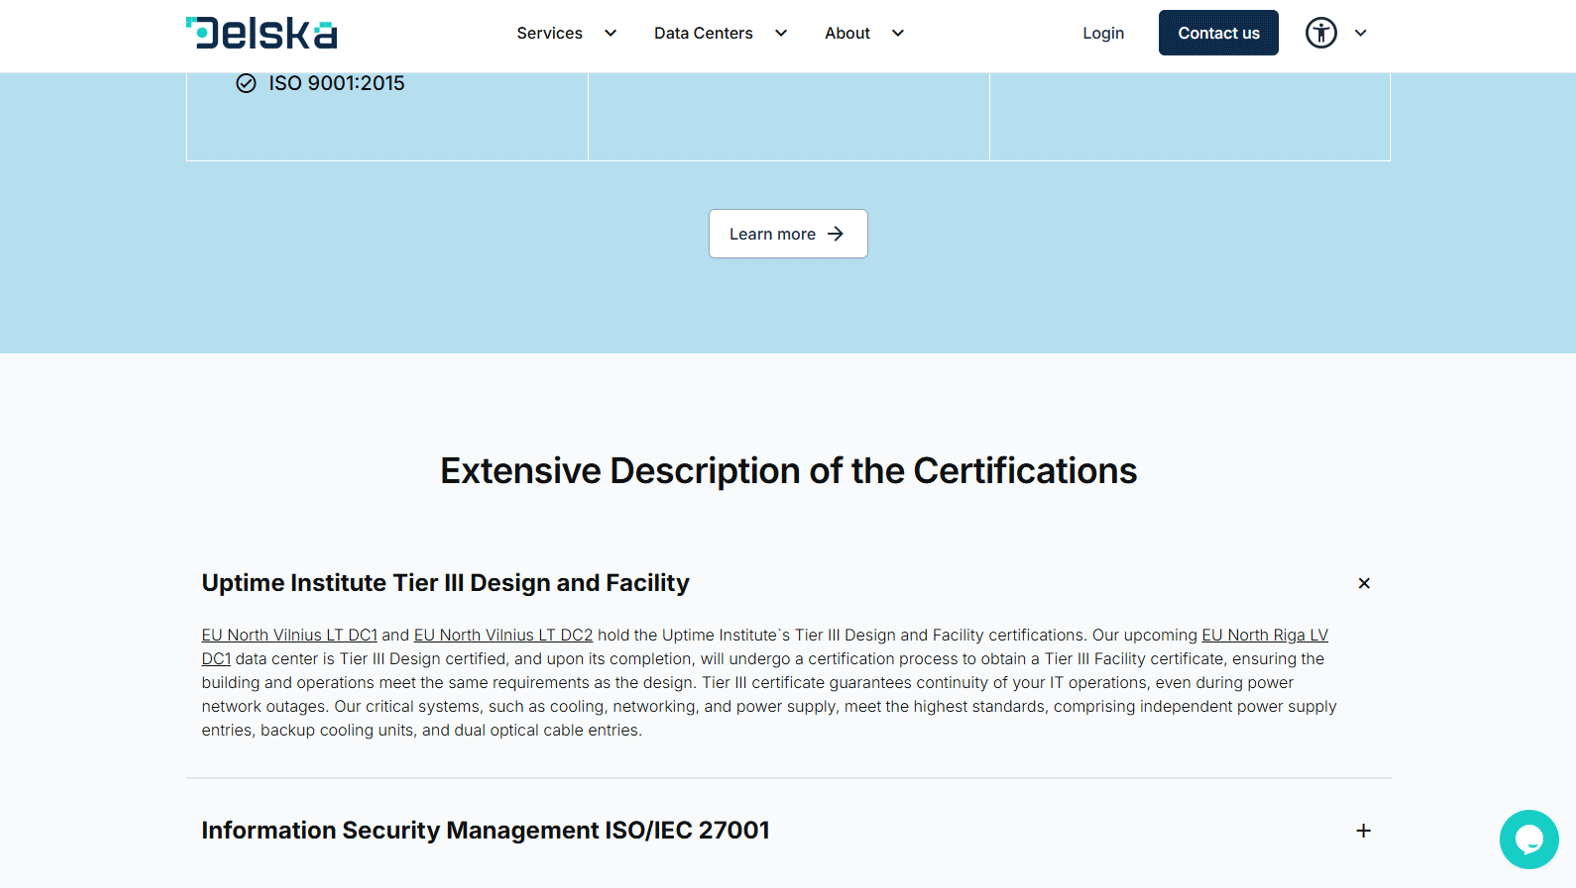The image size is (1576, 888).
Task: Open the EU North Vilnius LT DC2 link
Action: [503, 635]
